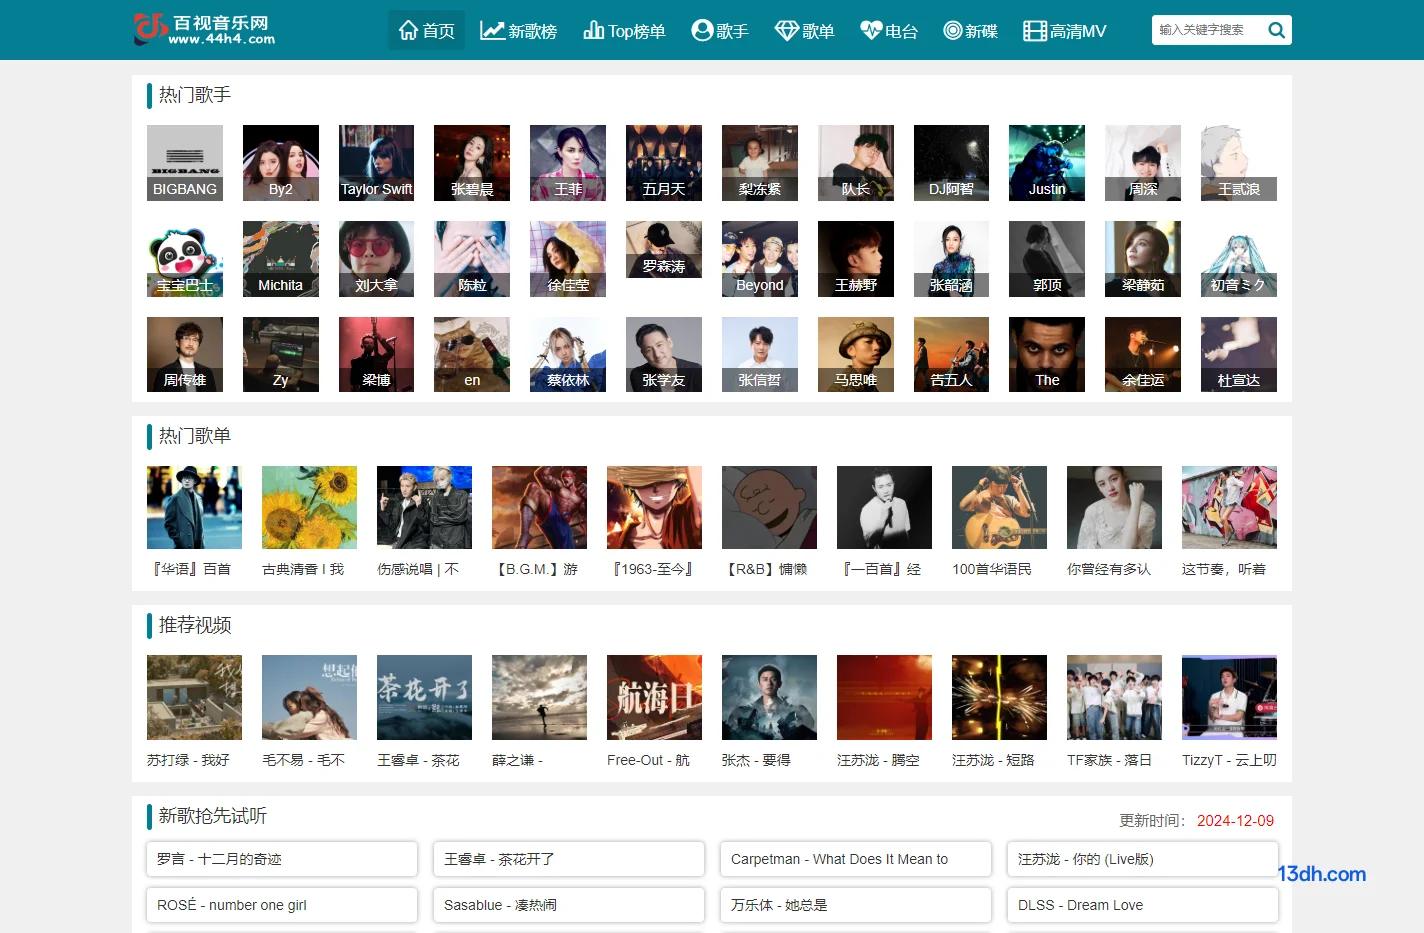This screenshot has width=1424, height=933.
Task: Open the 歌手 singers nav item
Action: 720,31
